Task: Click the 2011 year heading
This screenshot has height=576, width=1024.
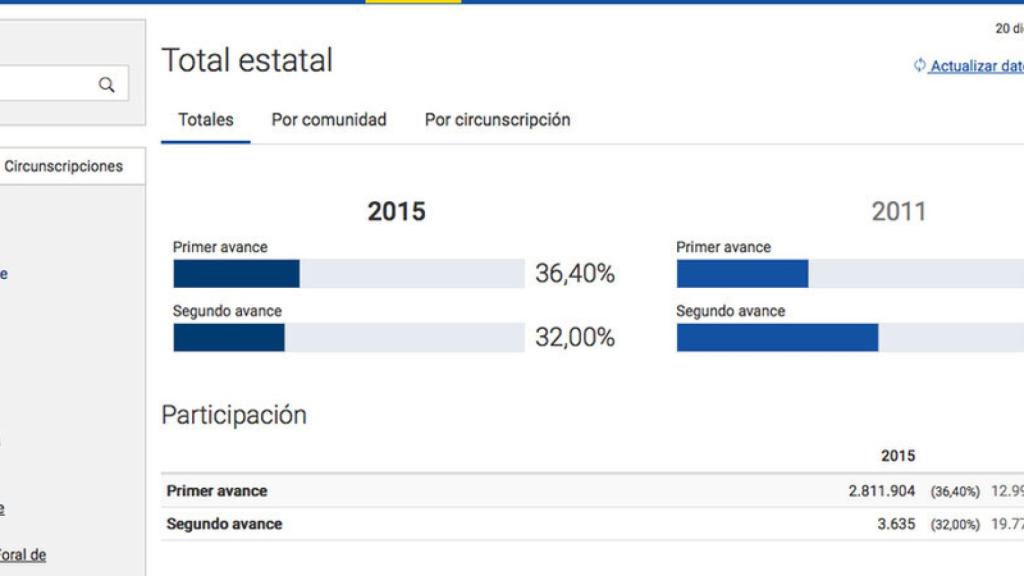Action: coord(898,210)
